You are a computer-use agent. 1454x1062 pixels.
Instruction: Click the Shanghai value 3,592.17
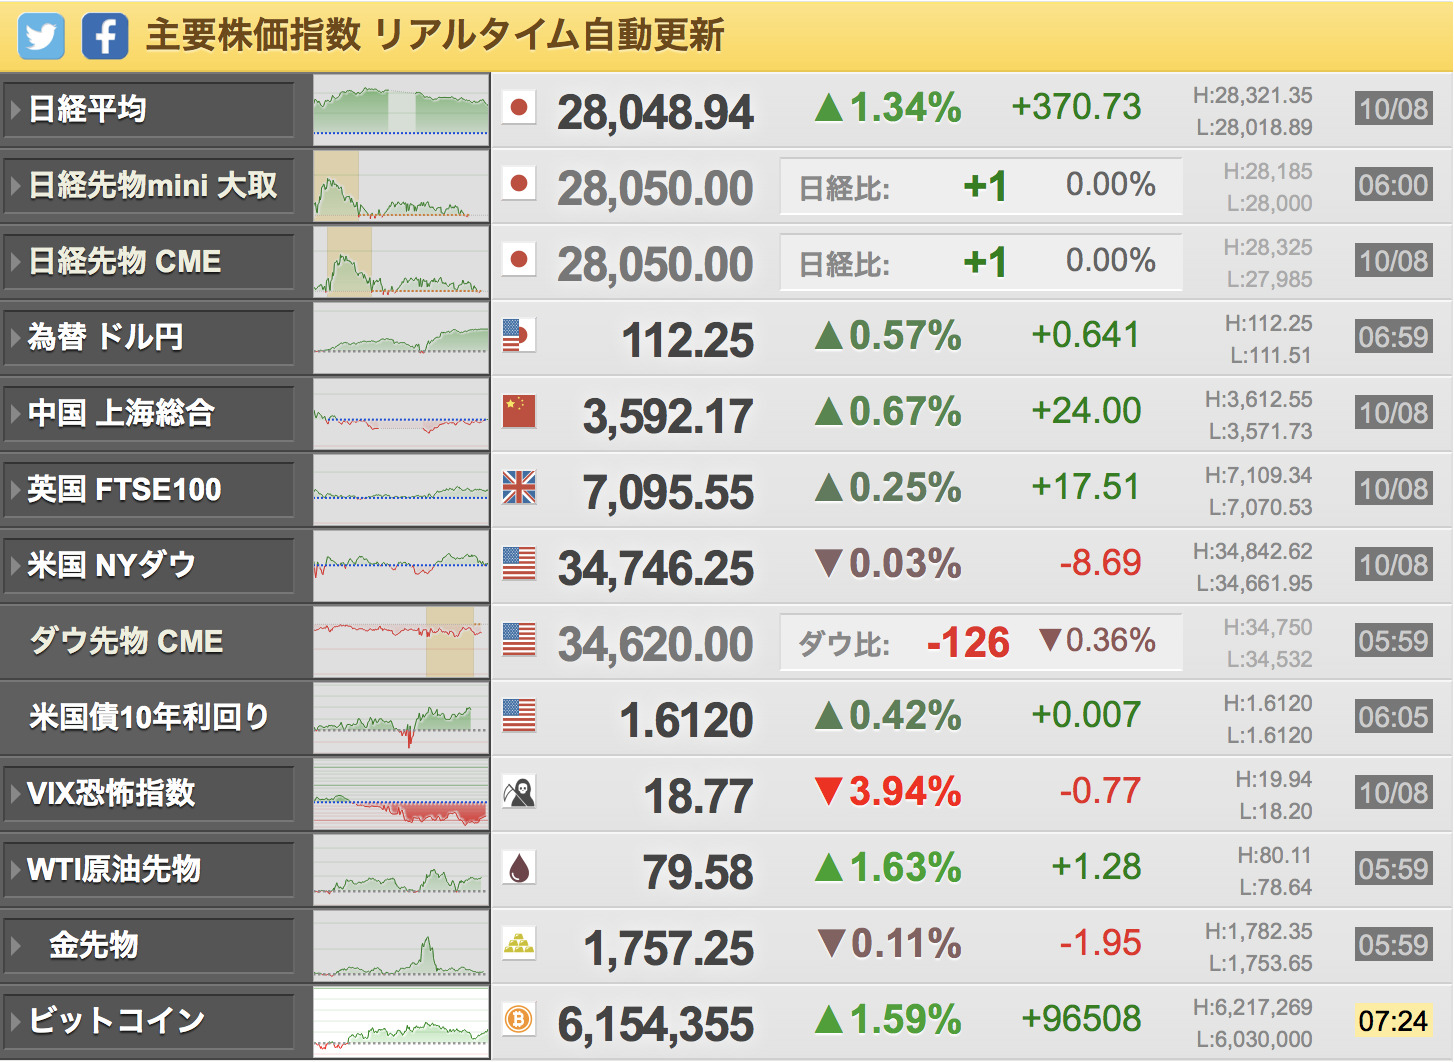tap(668, 416)
